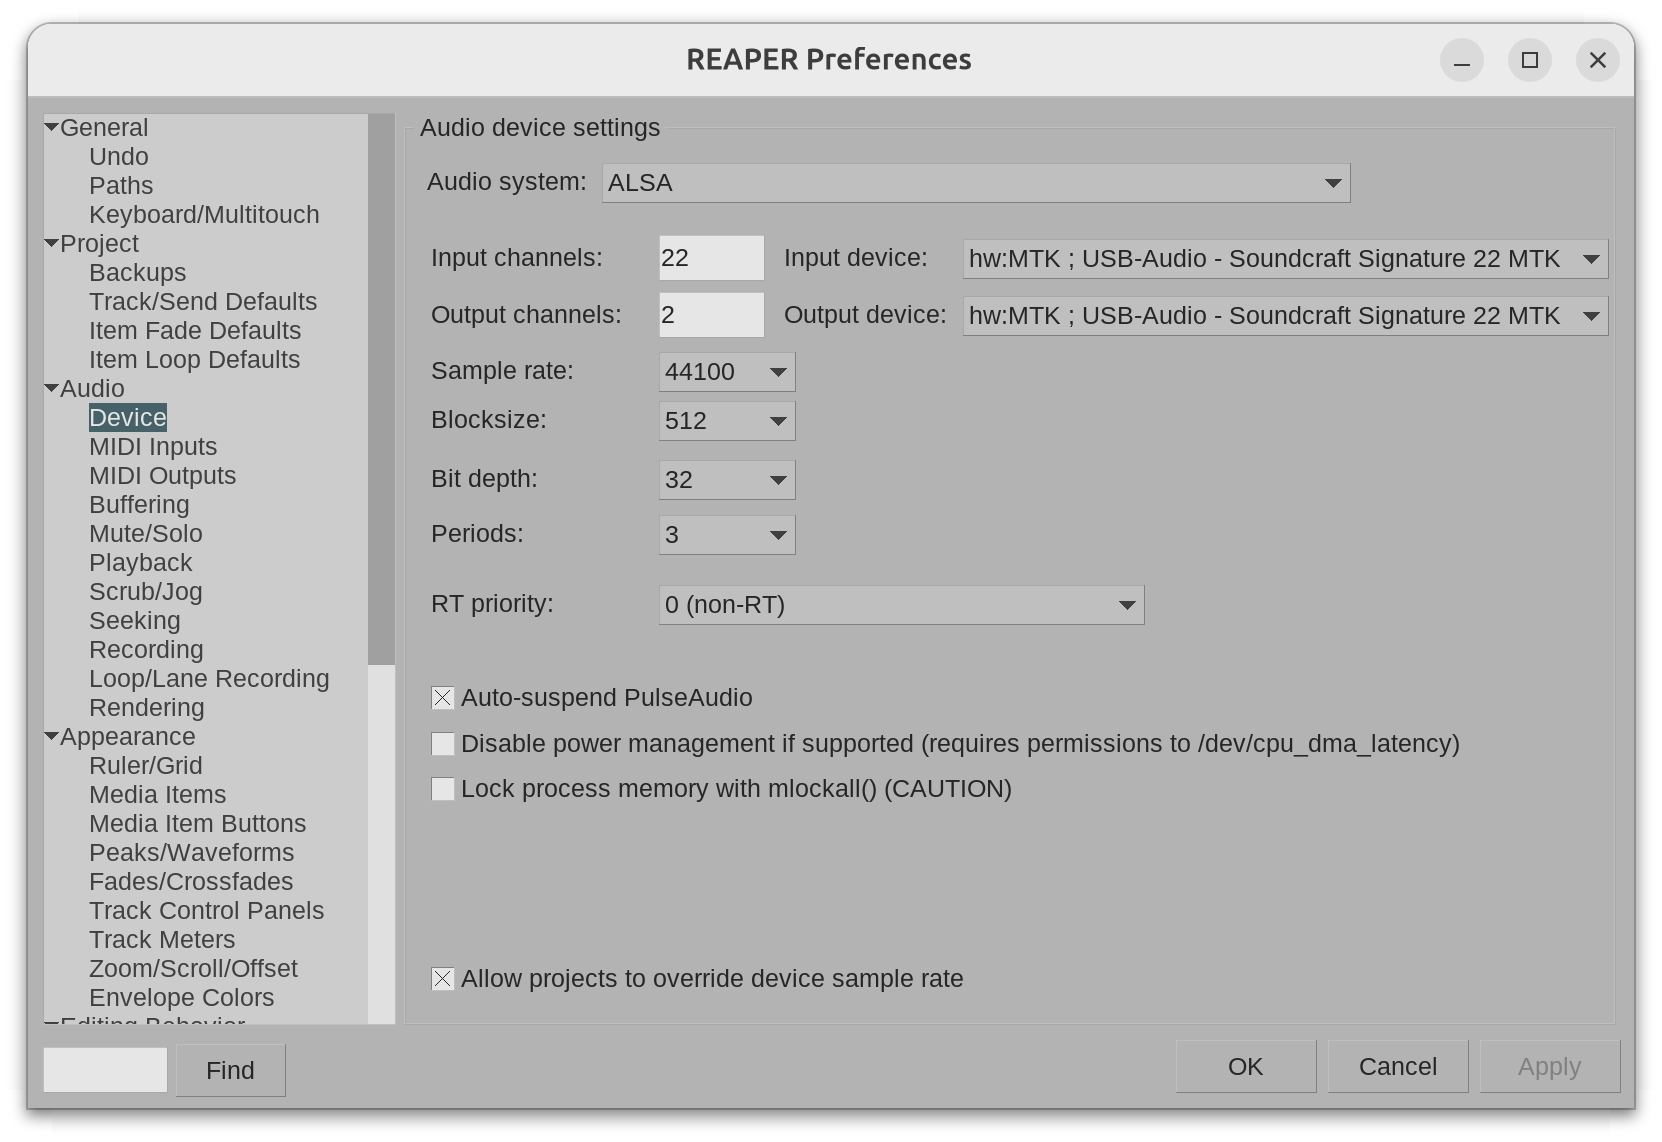Open Seeking preferences page
The width and height of the screenshot is (1662, 1142).
point(135,621)
